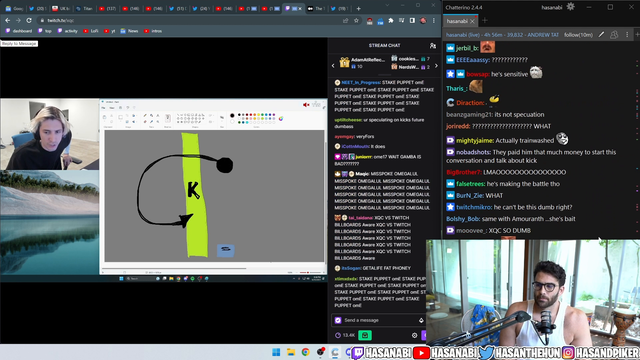
Task: Open Windows Start menu on taskbar
Action: tap(276, 352)
